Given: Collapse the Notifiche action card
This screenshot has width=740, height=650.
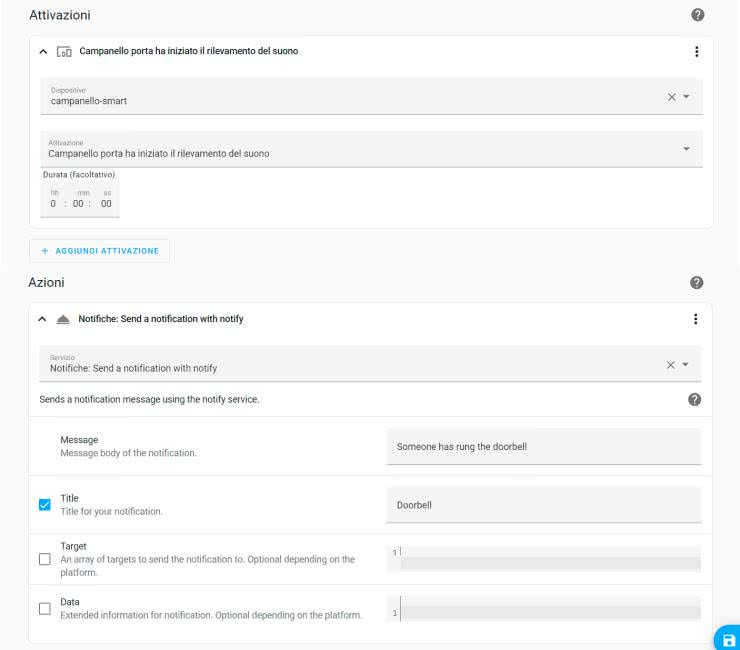Looking at the screenshot, I should tap(42, 319).
